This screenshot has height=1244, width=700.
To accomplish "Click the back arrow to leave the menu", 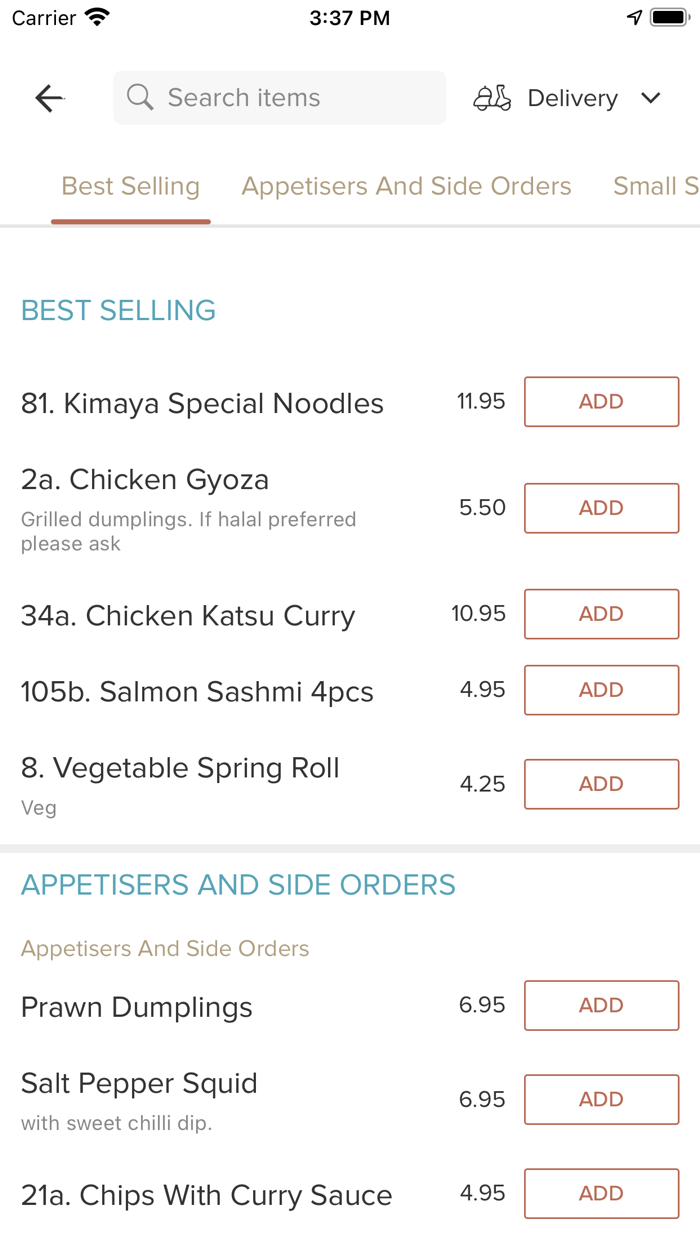I will pos(48,97).
